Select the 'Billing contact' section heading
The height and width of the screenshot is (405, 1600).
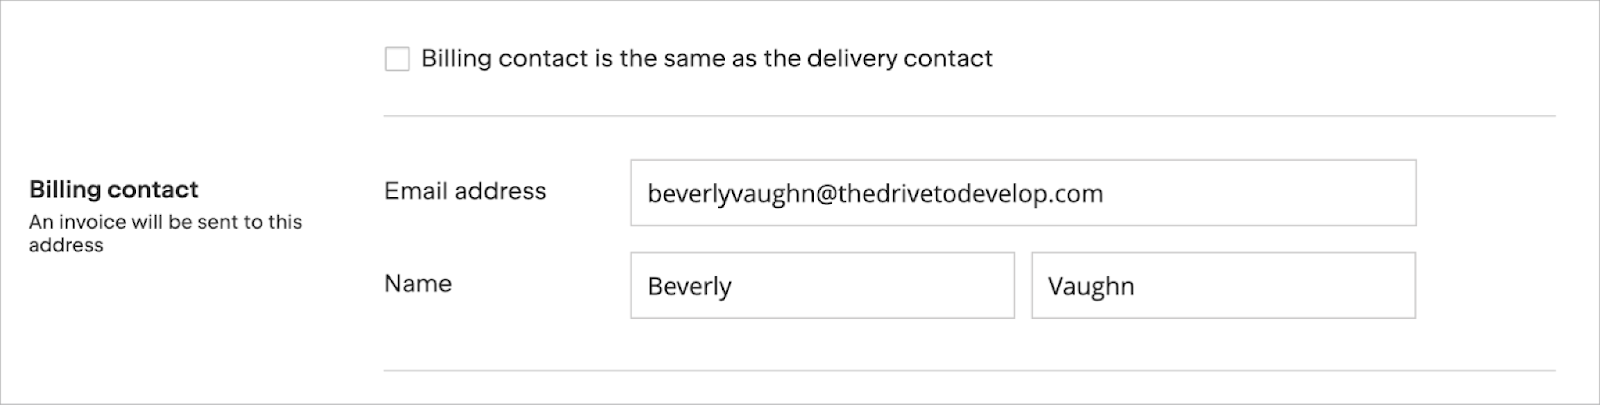[x=114, y=189]
